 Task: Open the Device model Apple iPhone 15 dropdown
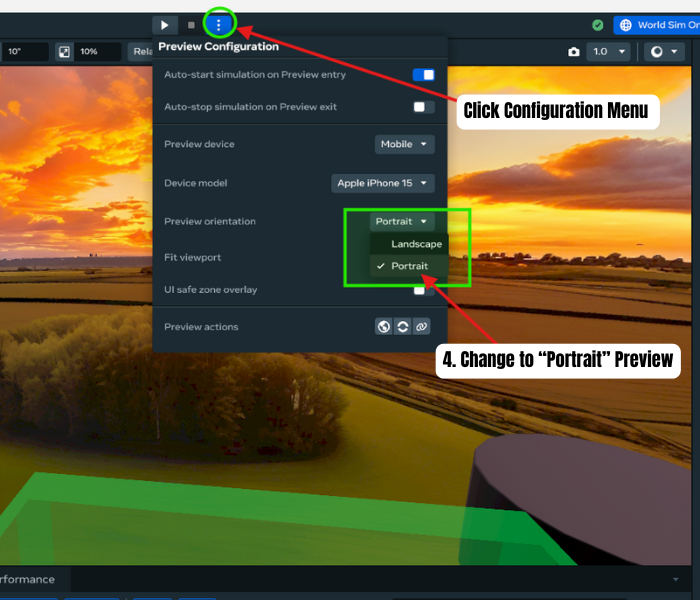click(383, 183)
